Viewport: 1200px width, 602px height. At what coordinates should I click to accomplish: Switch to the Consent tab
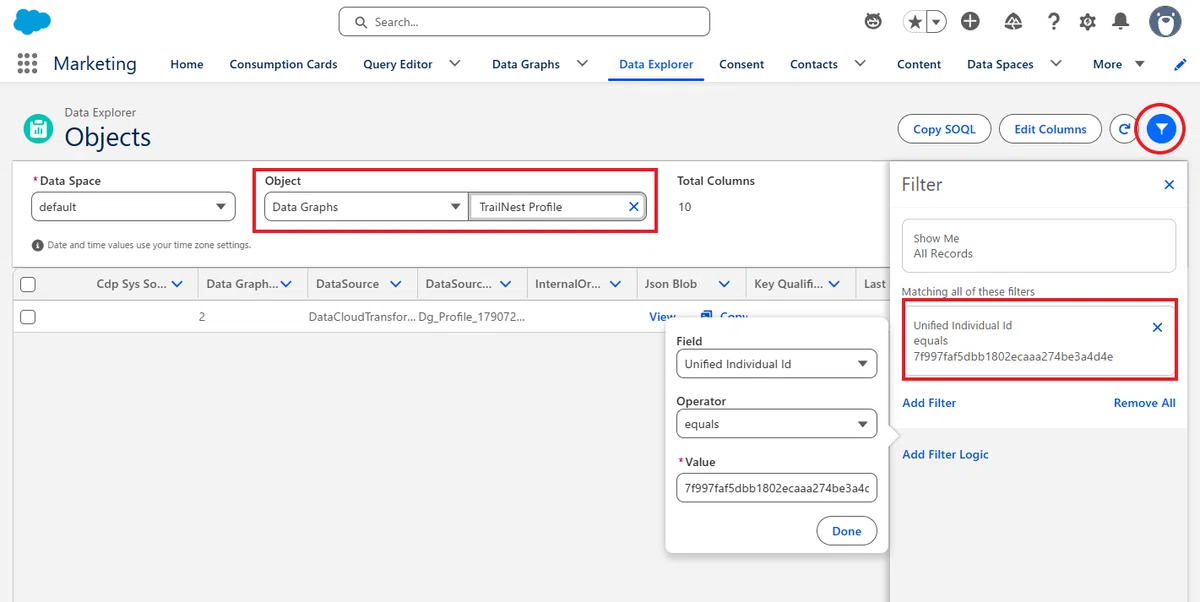(741, 64)
